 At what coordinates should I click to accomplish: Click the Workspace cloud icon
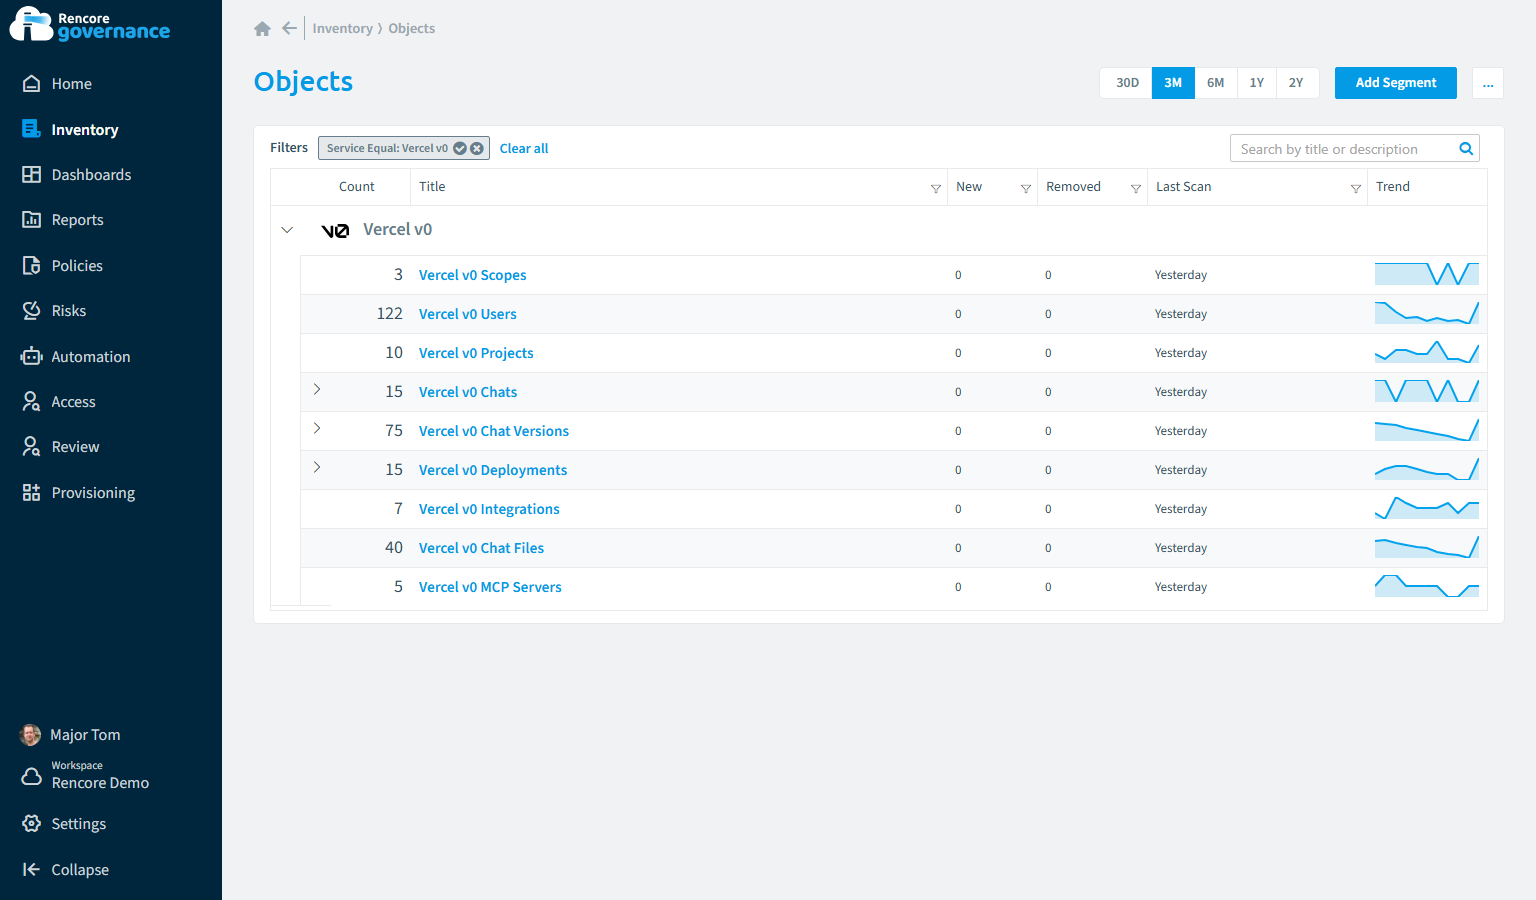click(x=31, y=776)
